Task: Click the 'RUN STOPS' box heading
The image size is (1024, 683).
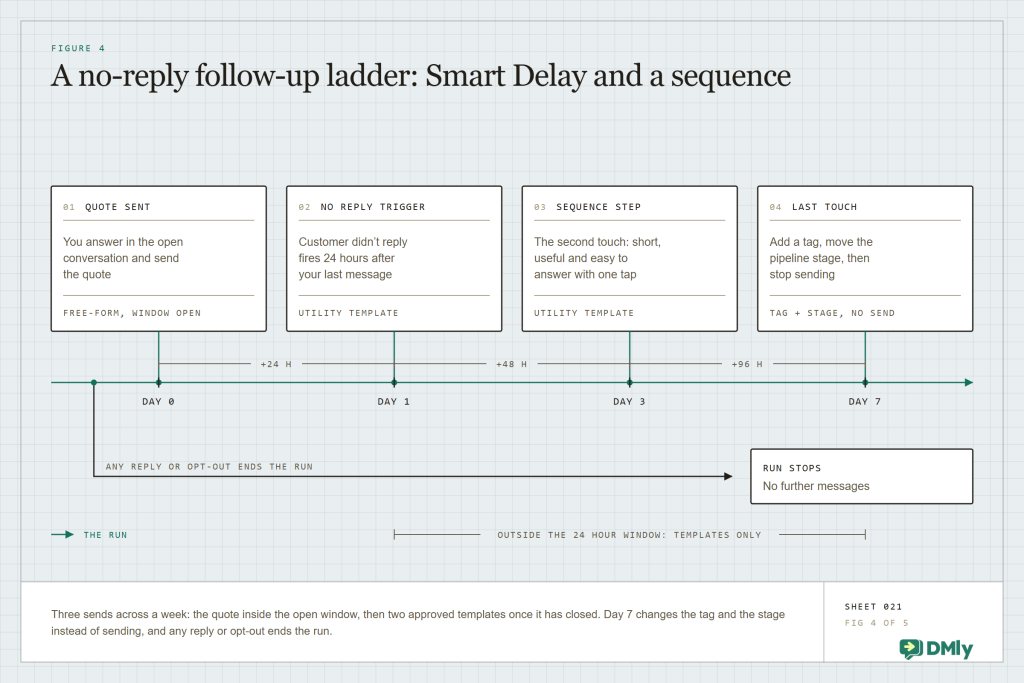Action: (792, 468)
